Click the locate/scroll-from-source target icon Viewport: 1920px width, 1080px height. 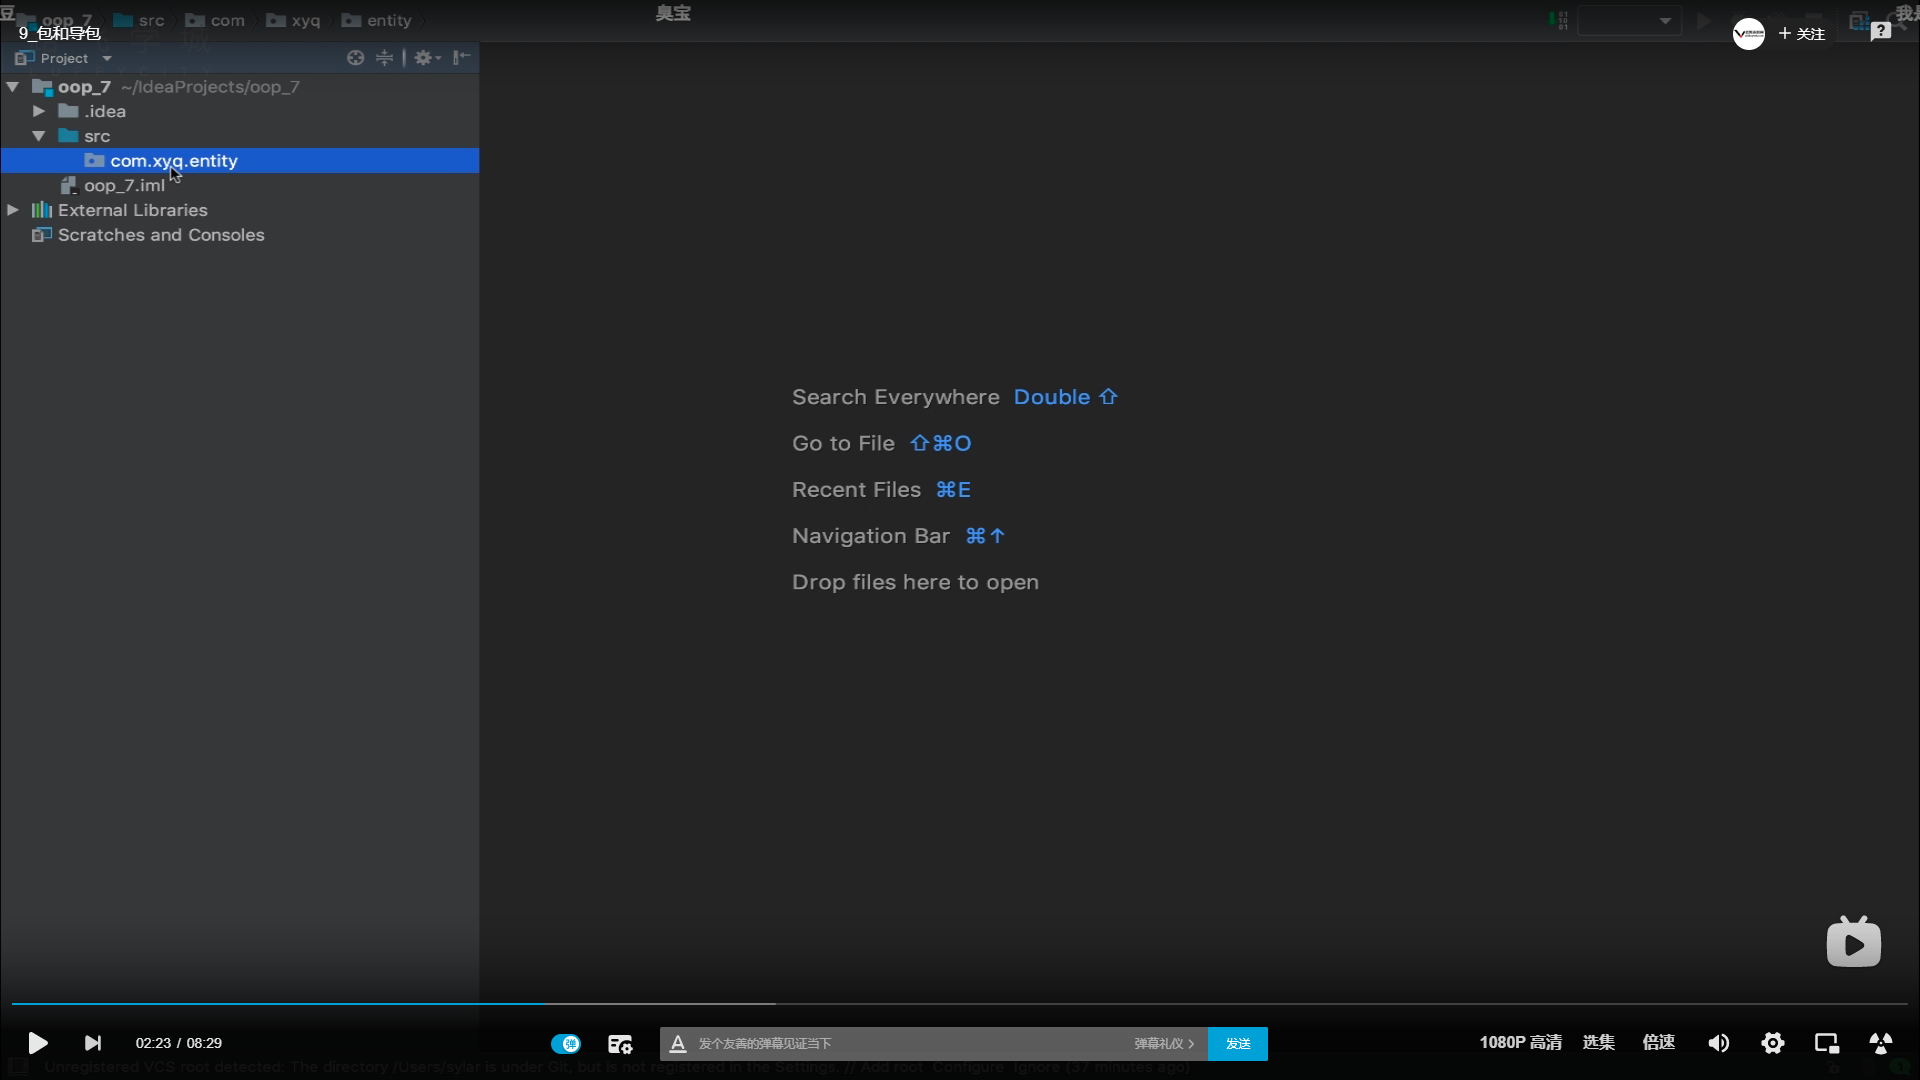(355, 58)
